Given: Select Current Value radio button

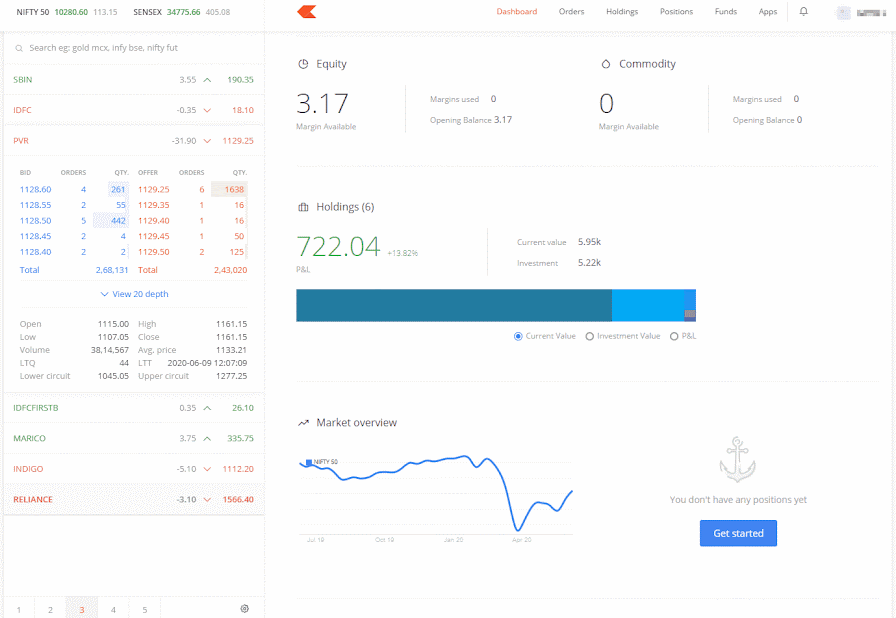Looking at the screenshot, I should tap(518, 336).
